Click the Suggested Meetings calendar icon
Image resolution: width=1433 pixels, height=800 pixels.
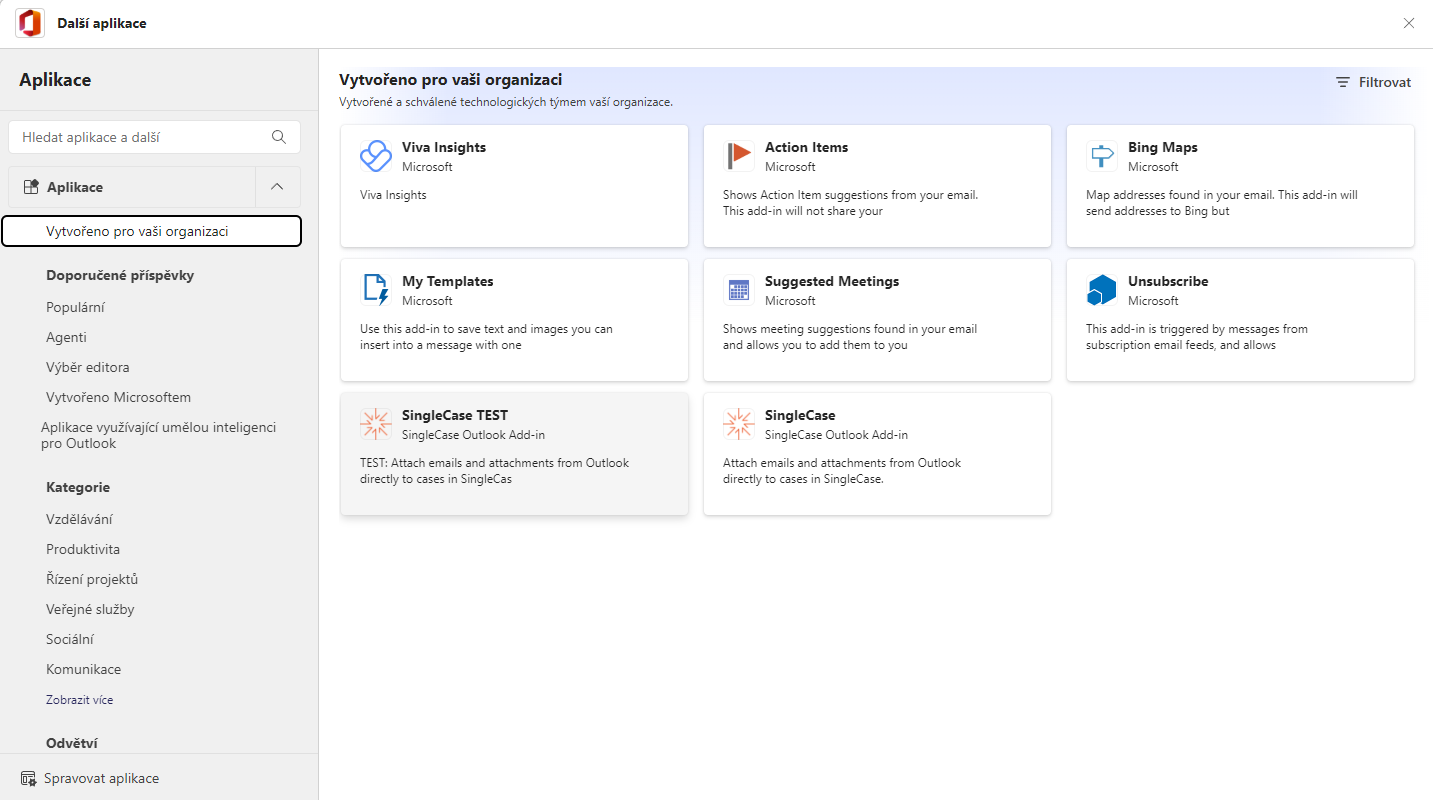pyautogui.click(x=739, y=290)
